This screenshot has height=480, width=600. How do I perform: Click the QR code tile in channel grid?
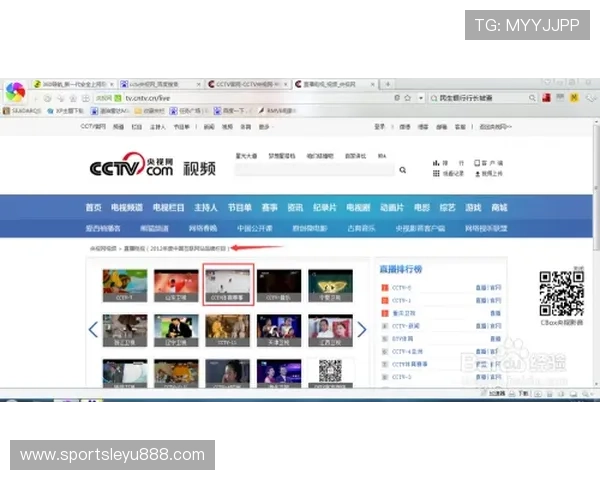(x=330, y=373)
